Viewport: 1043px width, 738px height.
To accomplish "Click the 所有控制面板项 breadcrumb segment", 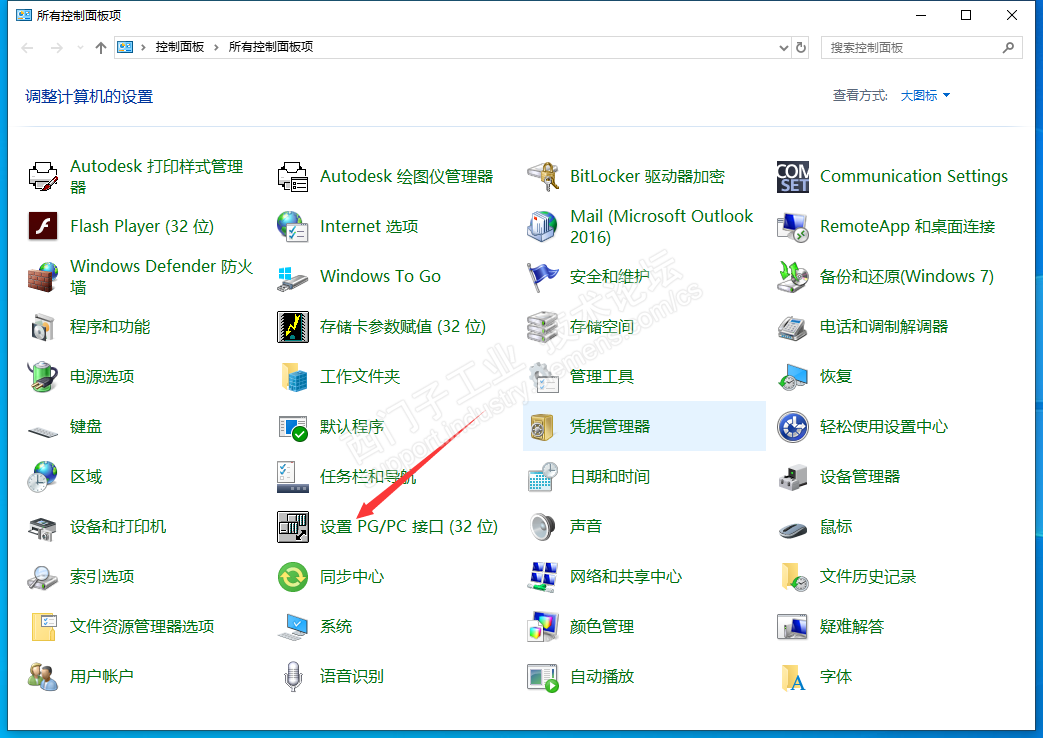I will pos(271,47).
